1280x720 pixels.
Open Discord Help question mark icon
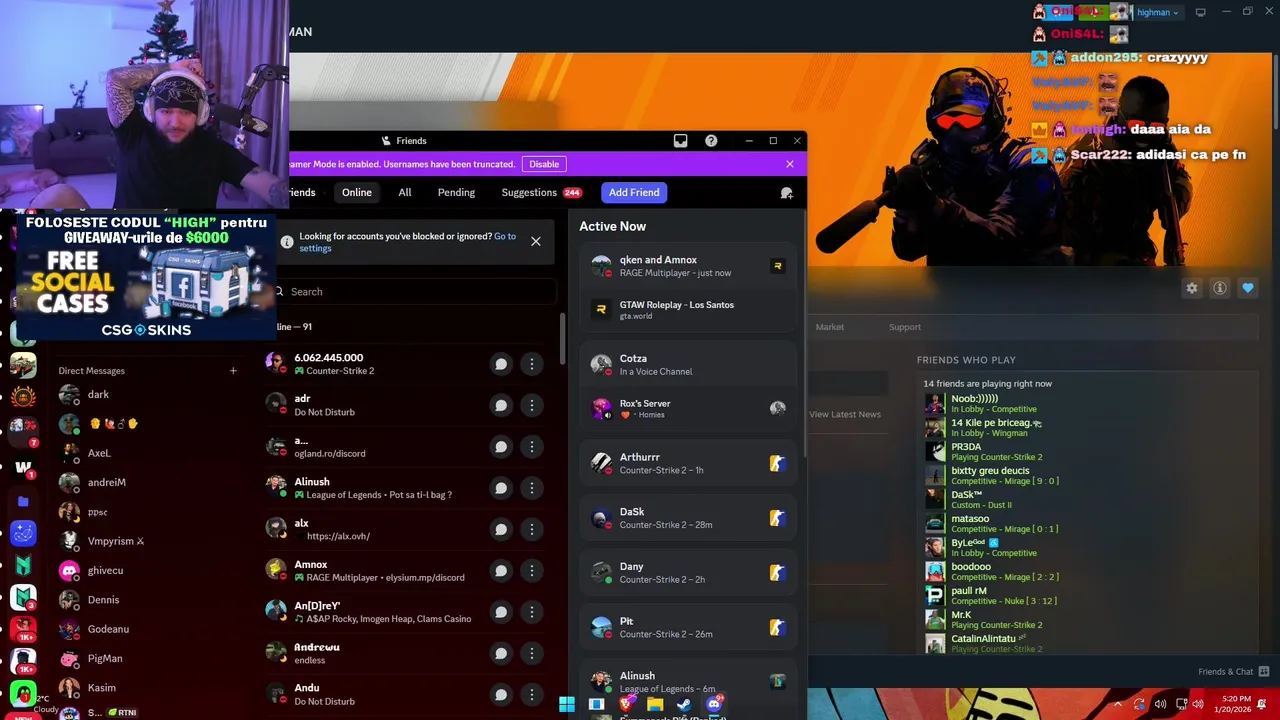click(x=711, y=141)
